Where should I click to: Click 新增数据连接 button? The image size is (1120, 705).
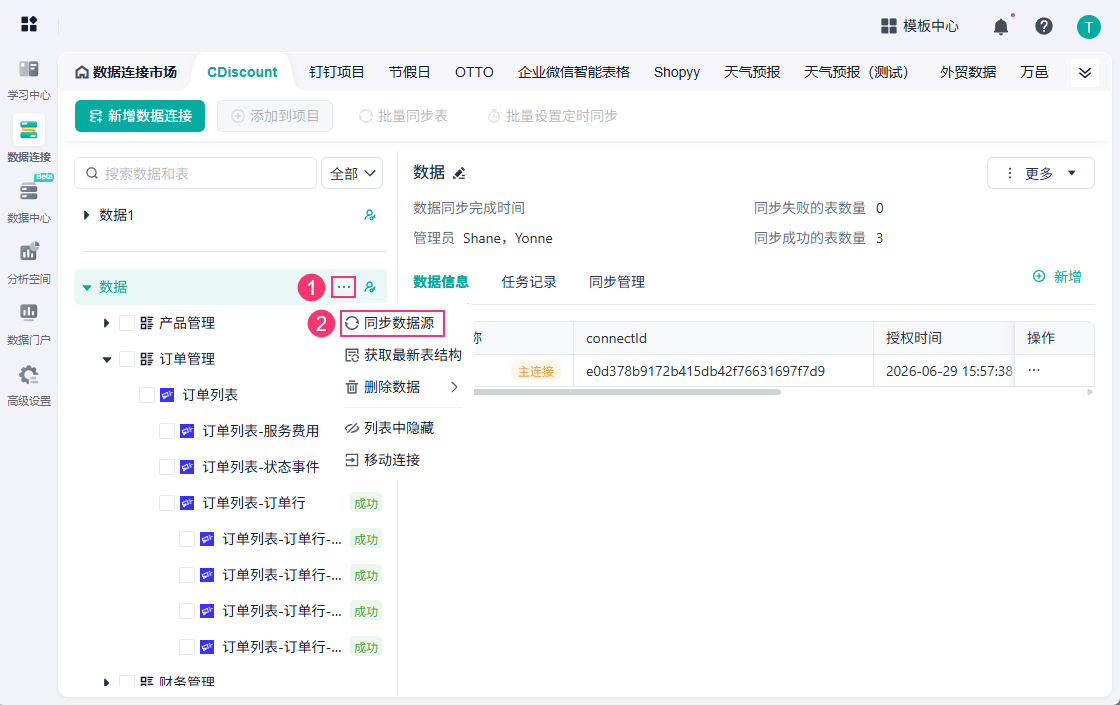(140, 116)
